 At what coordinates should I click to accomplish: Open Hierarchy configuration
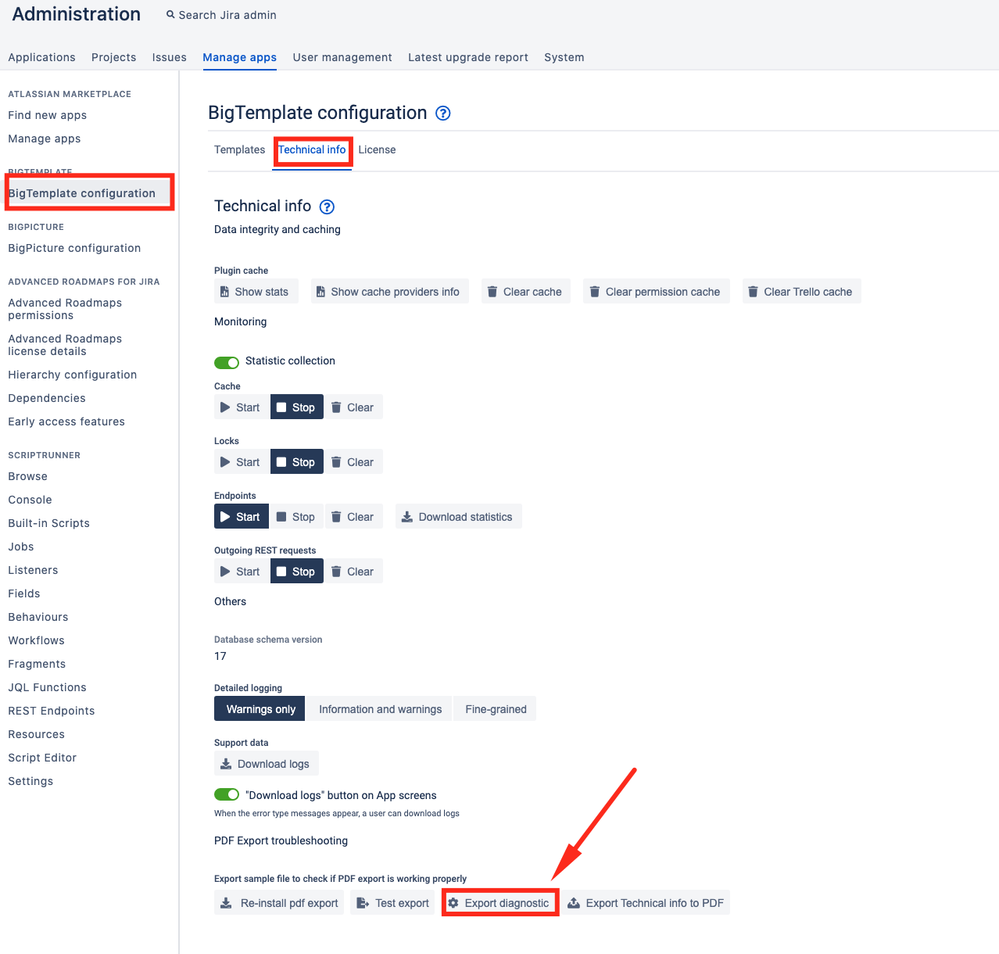pyautogui.click(x=72, y=375)
